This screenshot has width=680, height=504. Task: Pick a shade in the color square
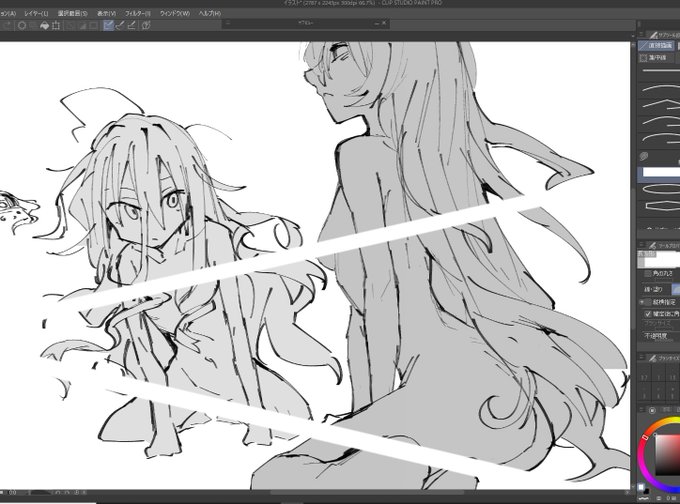pos(667,453)
